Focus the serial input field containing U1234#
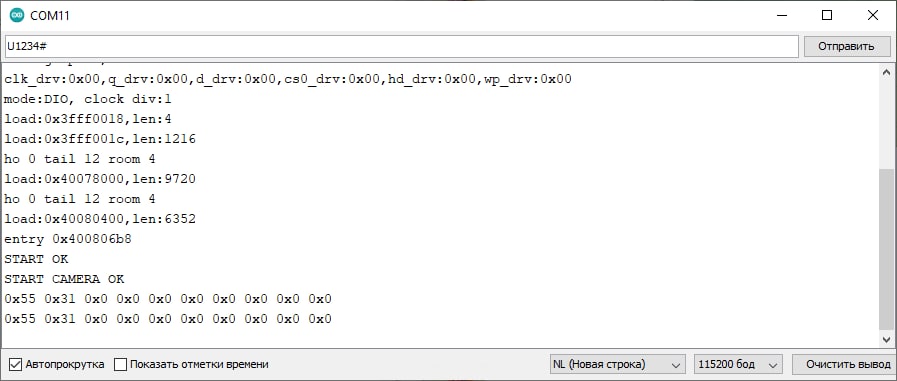This screenshot has height=381, width=897. (x=402, y=46)
